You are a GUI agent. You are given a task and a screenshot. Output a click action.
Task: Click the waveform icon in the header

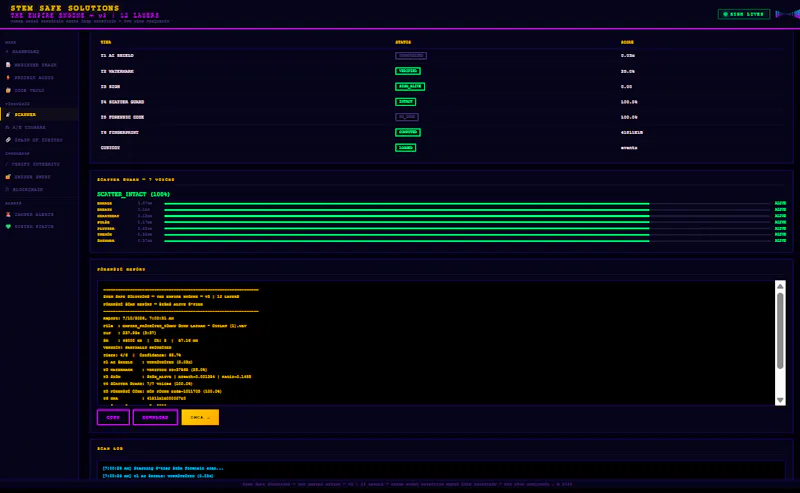[787, 14]
